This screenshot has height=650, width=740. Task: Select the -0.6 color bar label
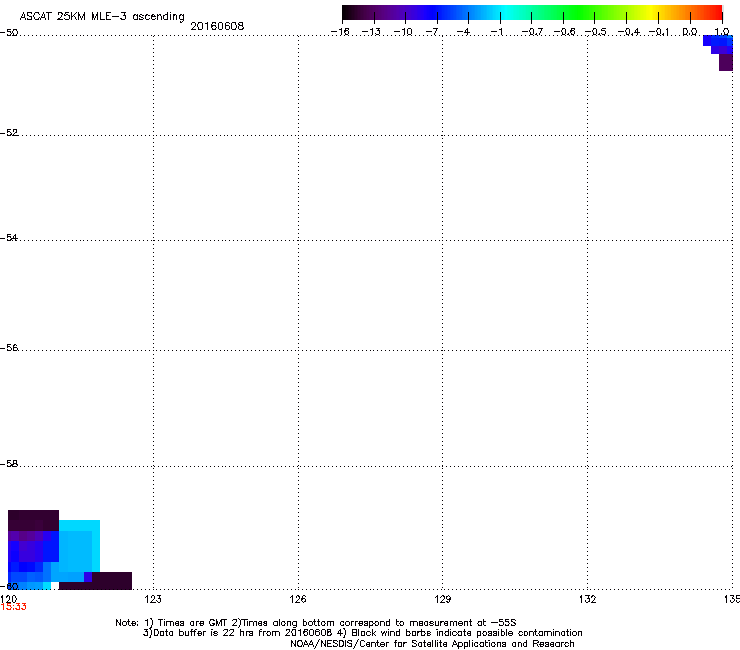point(563,32)
